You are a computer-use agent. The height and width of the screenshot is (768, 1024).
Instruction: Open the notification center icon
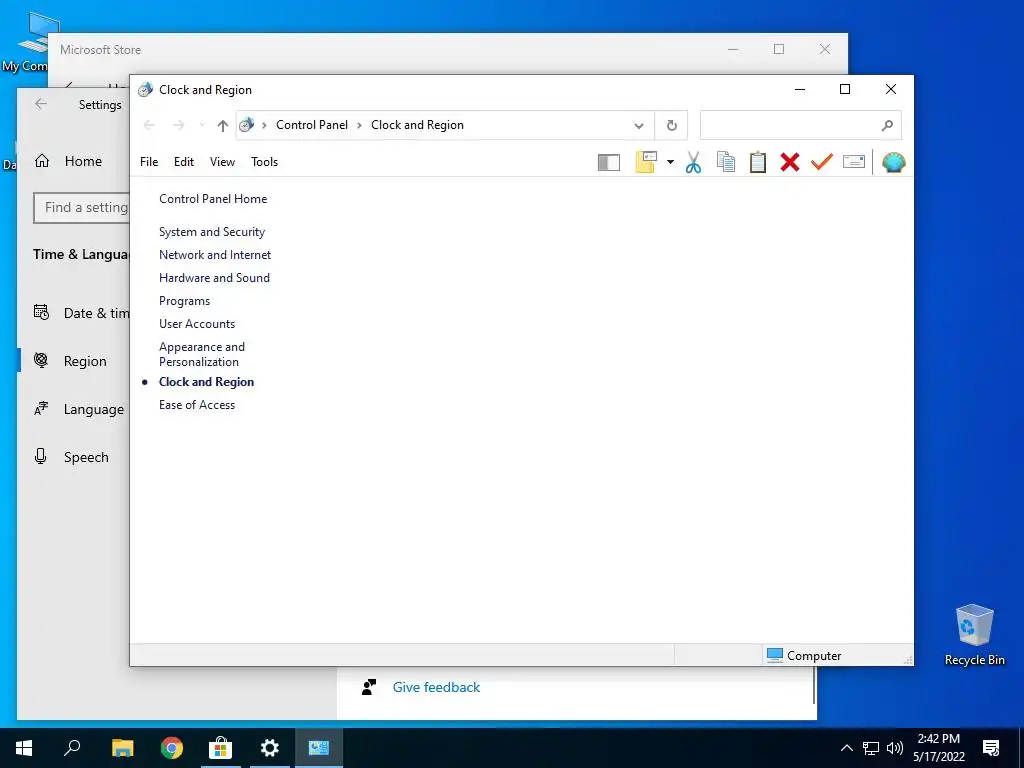(x=991, y=748)
